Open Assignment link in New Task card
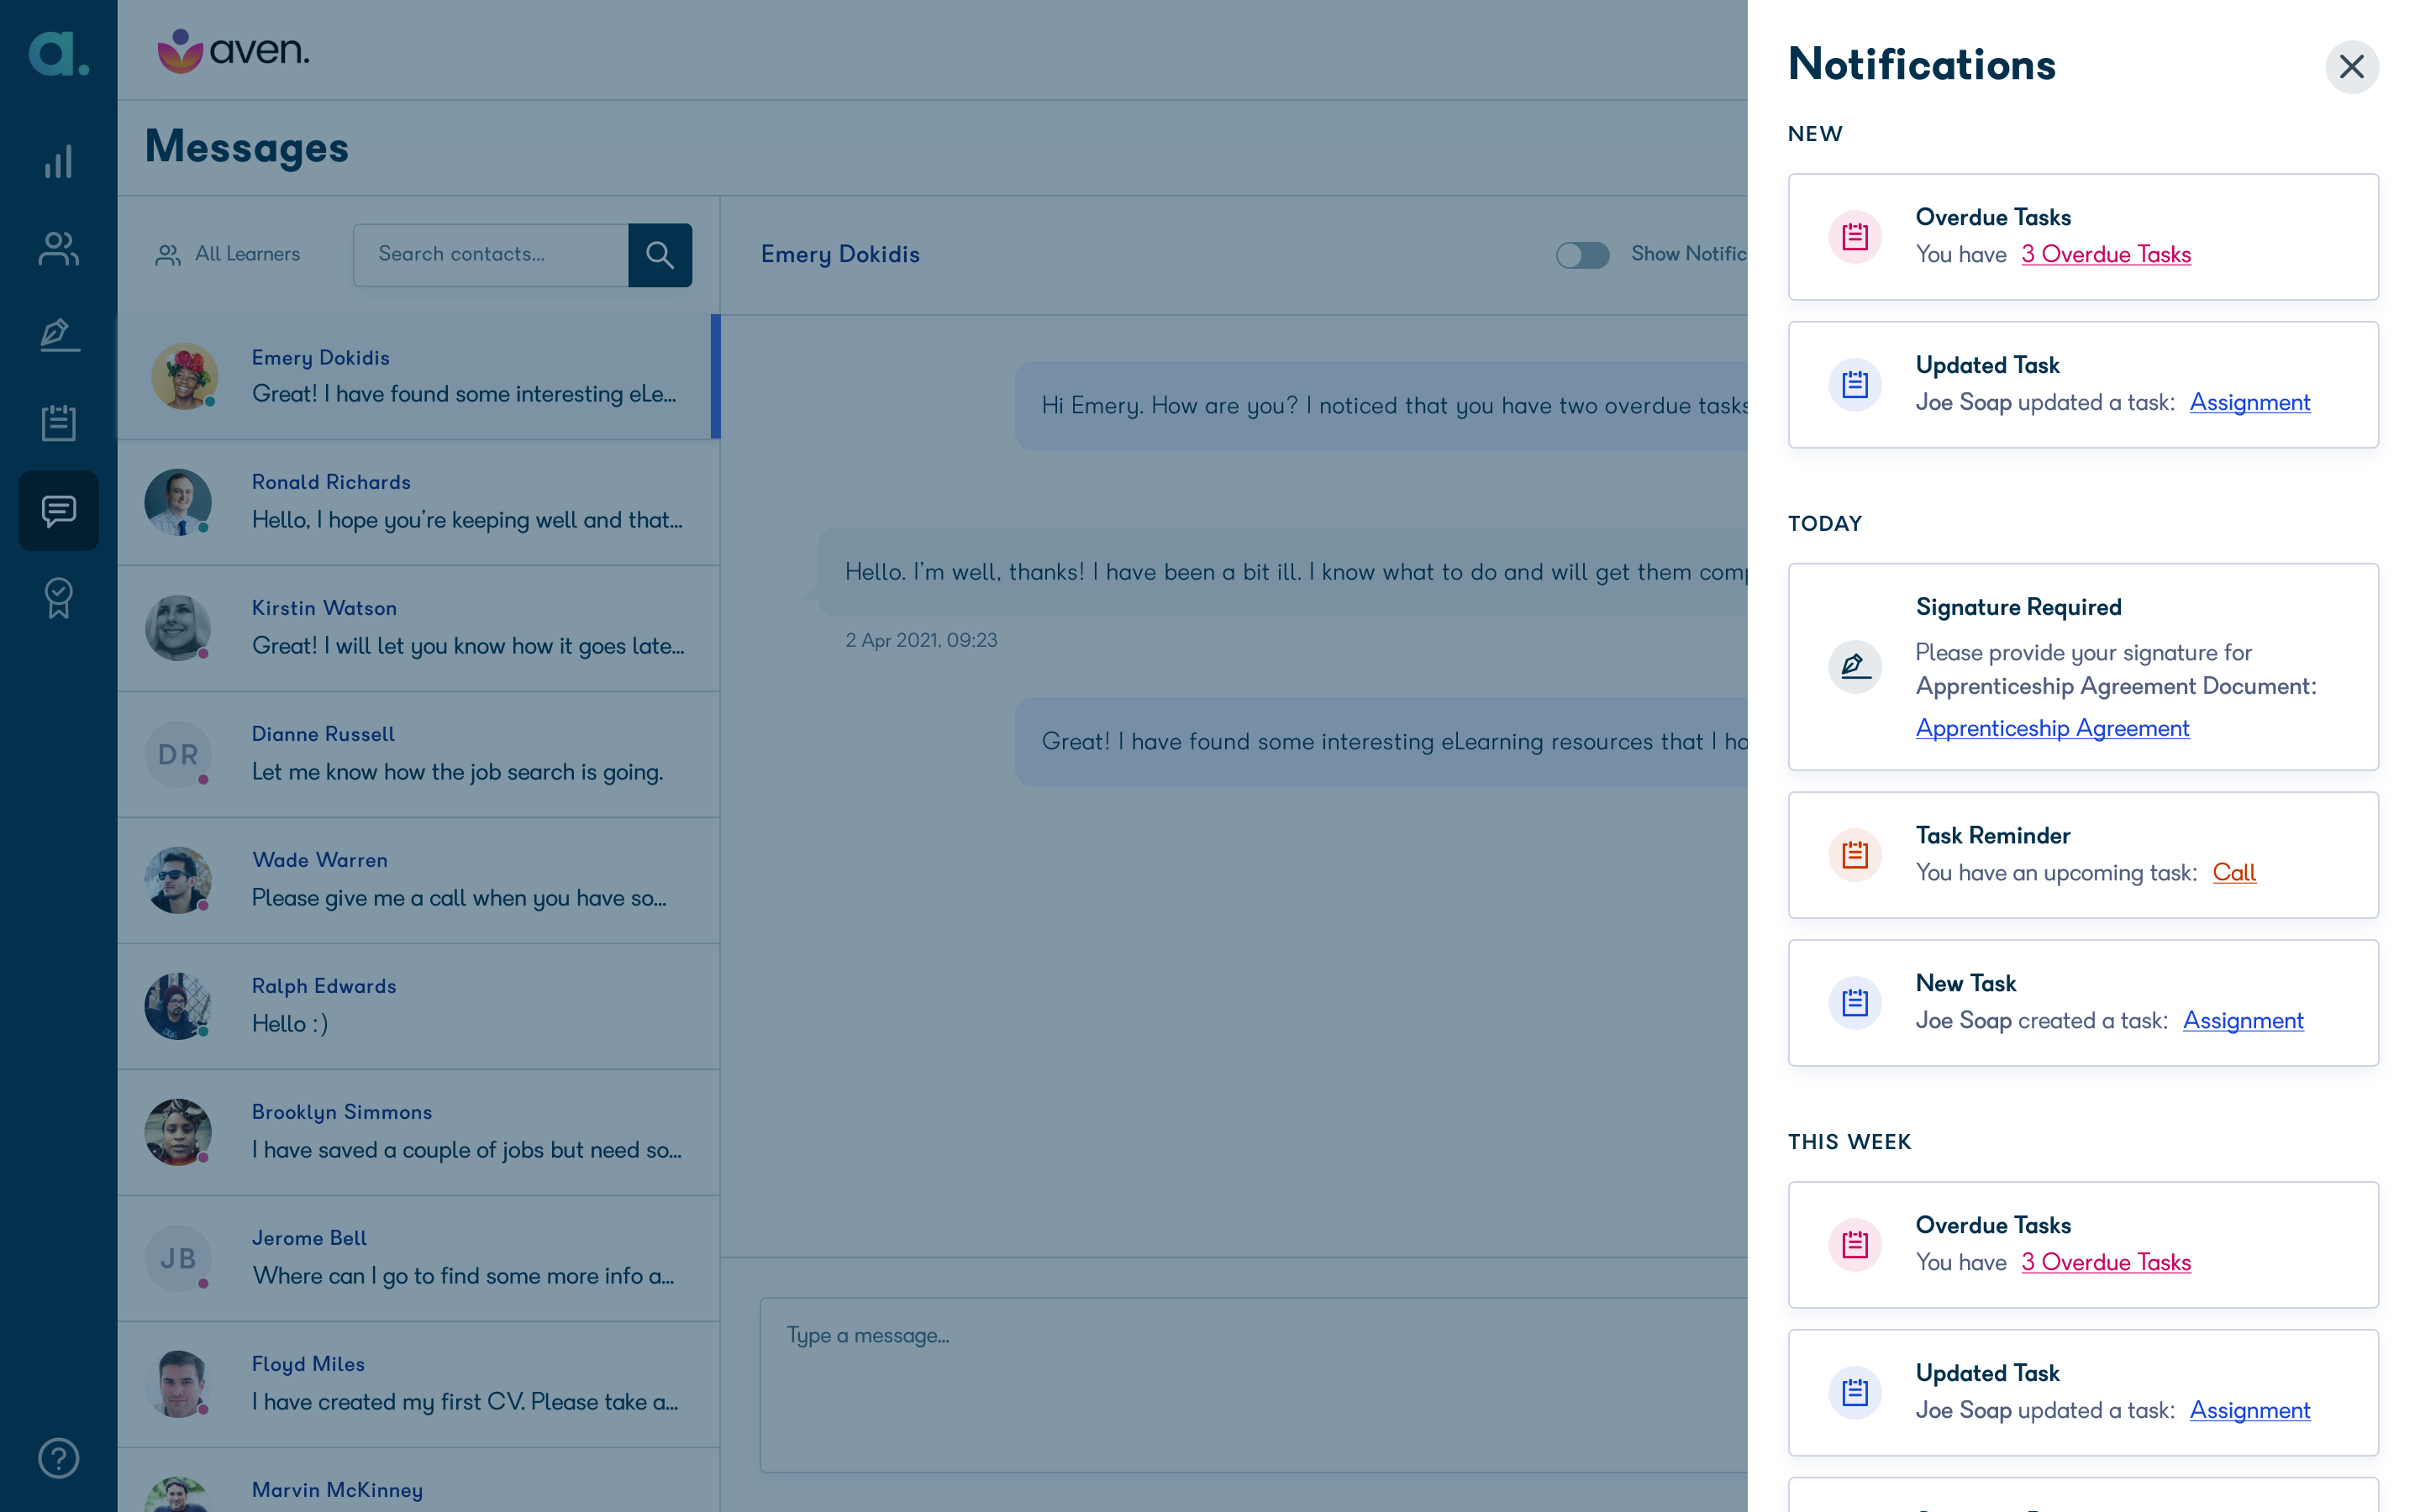The height and width of the screenshot is (1512, 2420). 2243,1020
